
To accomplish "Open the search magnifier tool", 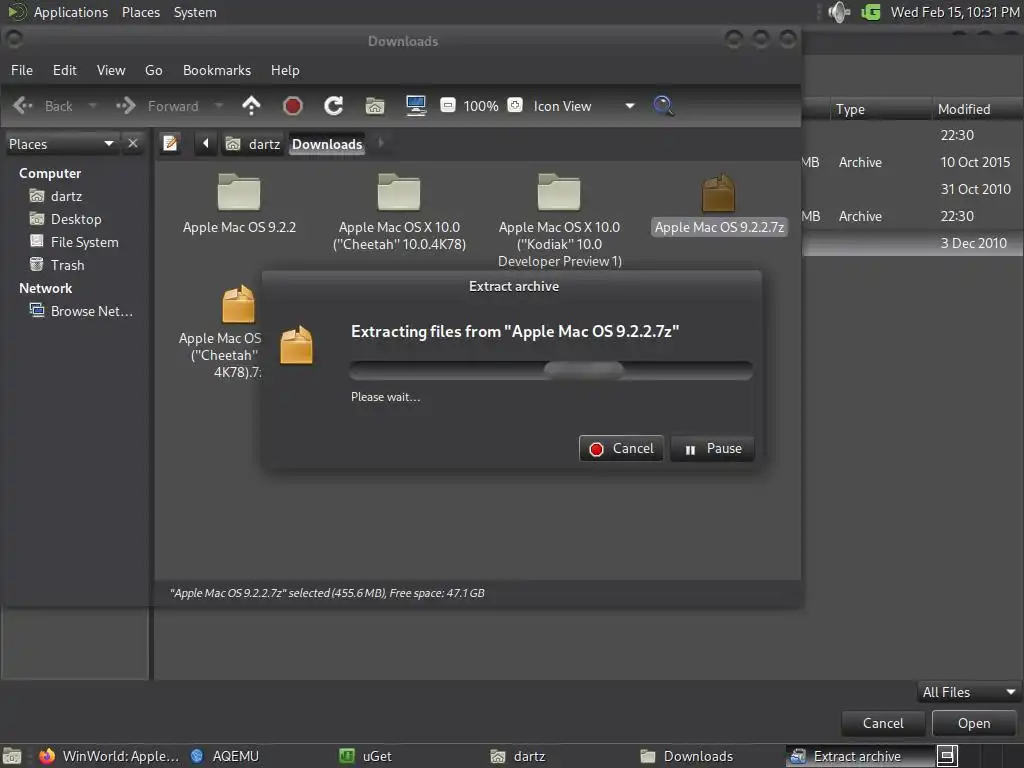I will [664, 106].
